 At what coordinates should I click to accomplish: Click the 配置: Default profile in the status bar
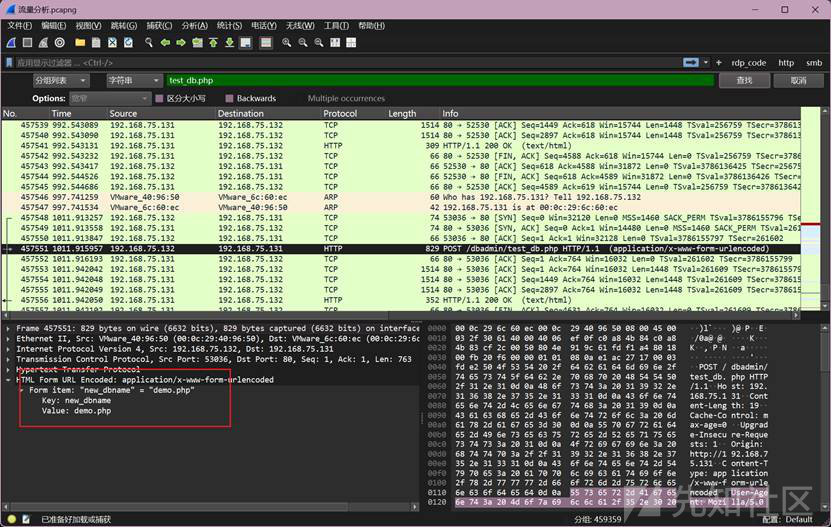(x=787, y=519)
